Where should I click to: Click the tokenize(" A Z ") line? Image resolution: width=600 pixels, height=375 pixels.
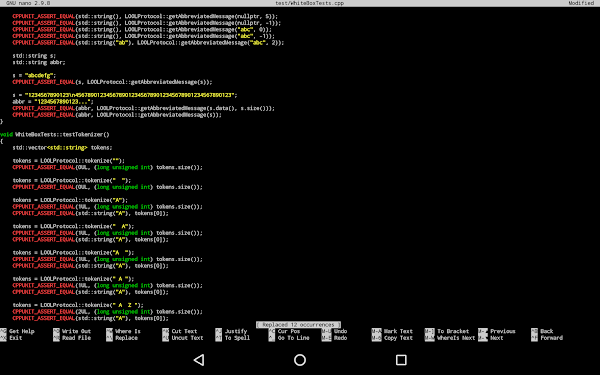coord(78,305)
